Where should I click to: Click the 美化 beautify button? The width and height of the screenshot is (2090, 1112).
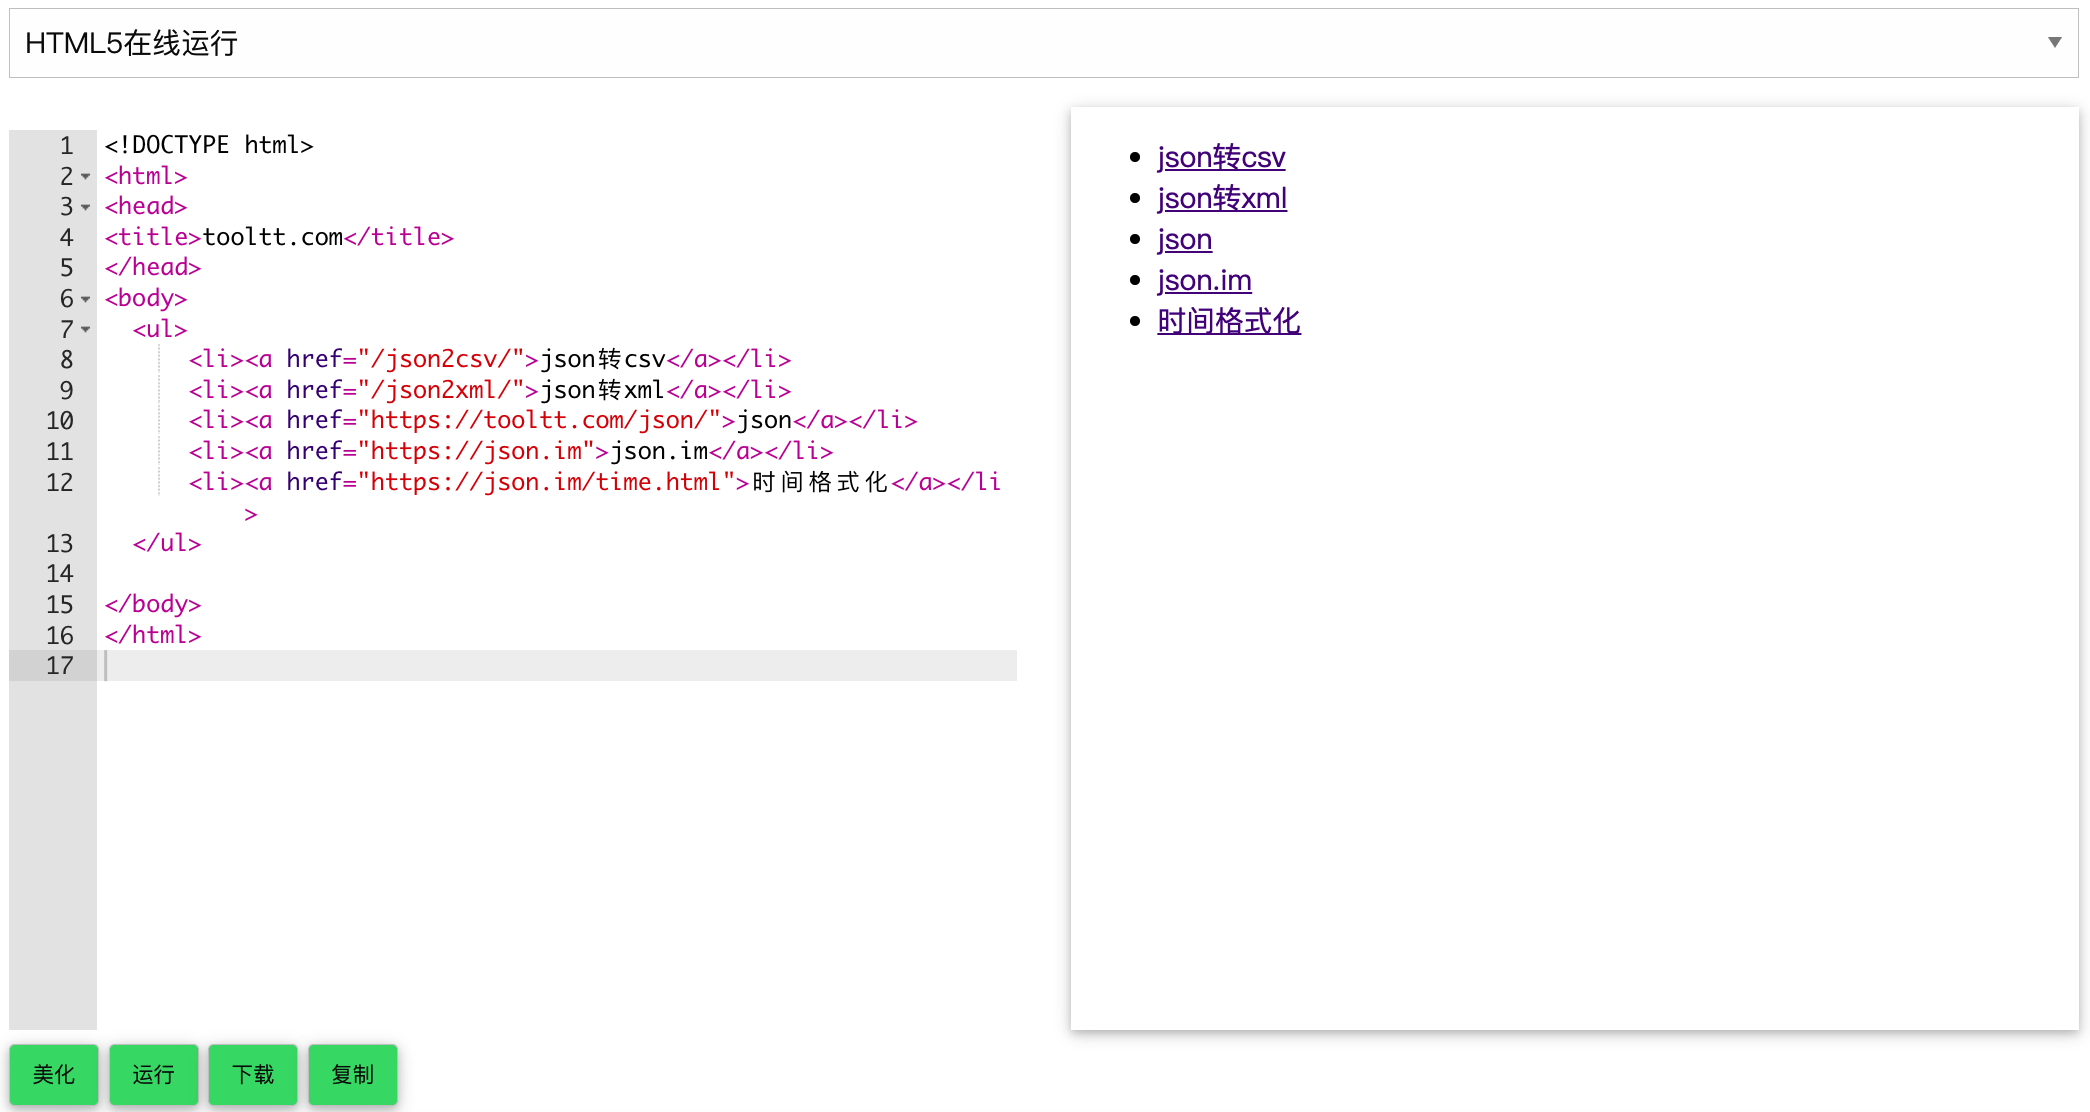point(54,1074)
